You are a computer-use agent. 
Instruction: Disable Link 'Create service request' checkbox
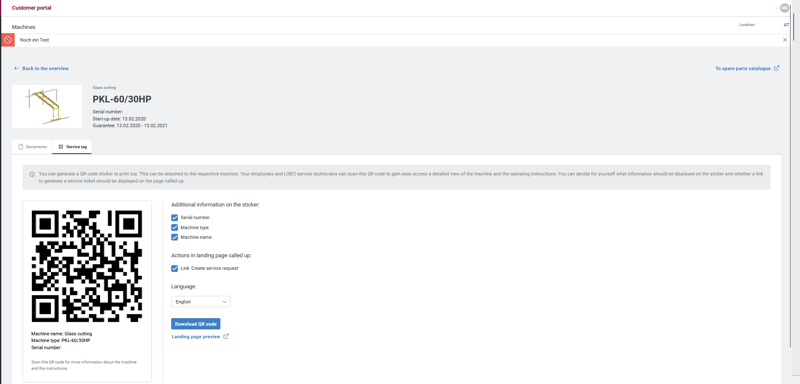click(x=174, y=268)
